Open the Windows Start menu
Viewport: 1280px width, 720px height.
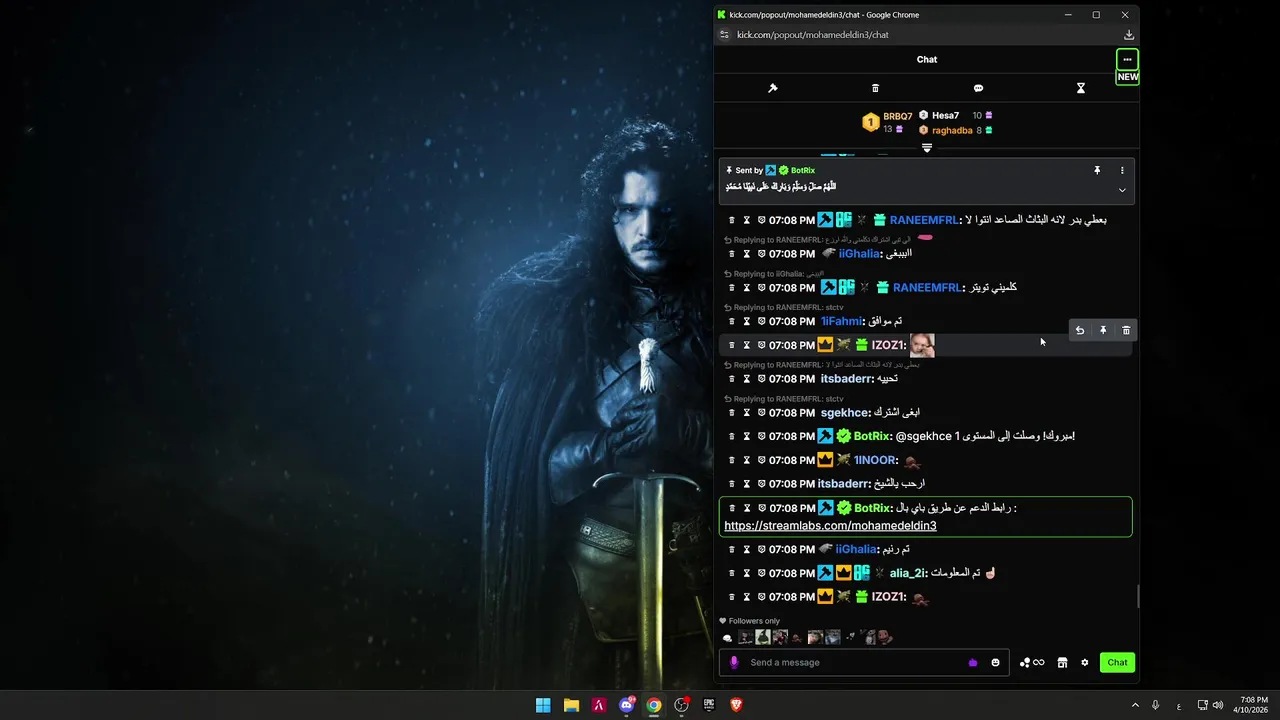(543, 705)
